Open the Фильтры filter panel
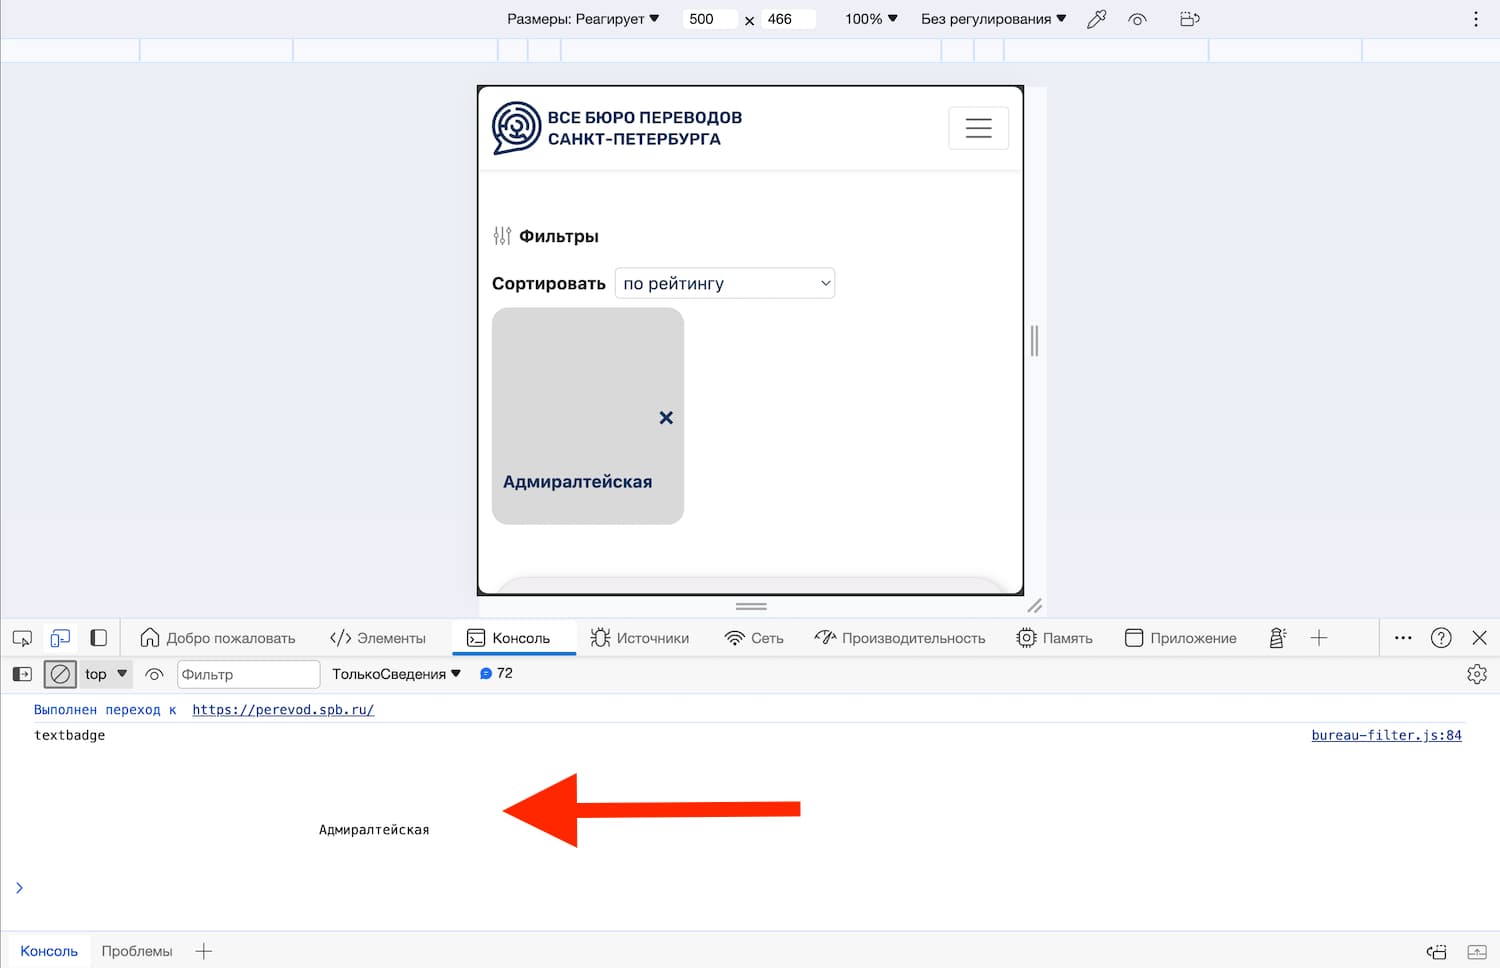1500x968 pixels. point(546,236)
